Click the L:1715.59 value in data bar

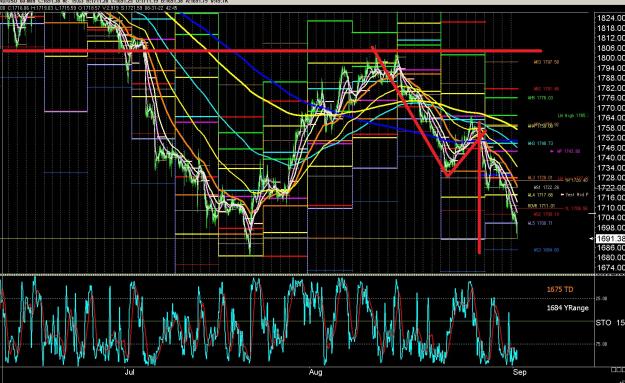tap(67, 8)
